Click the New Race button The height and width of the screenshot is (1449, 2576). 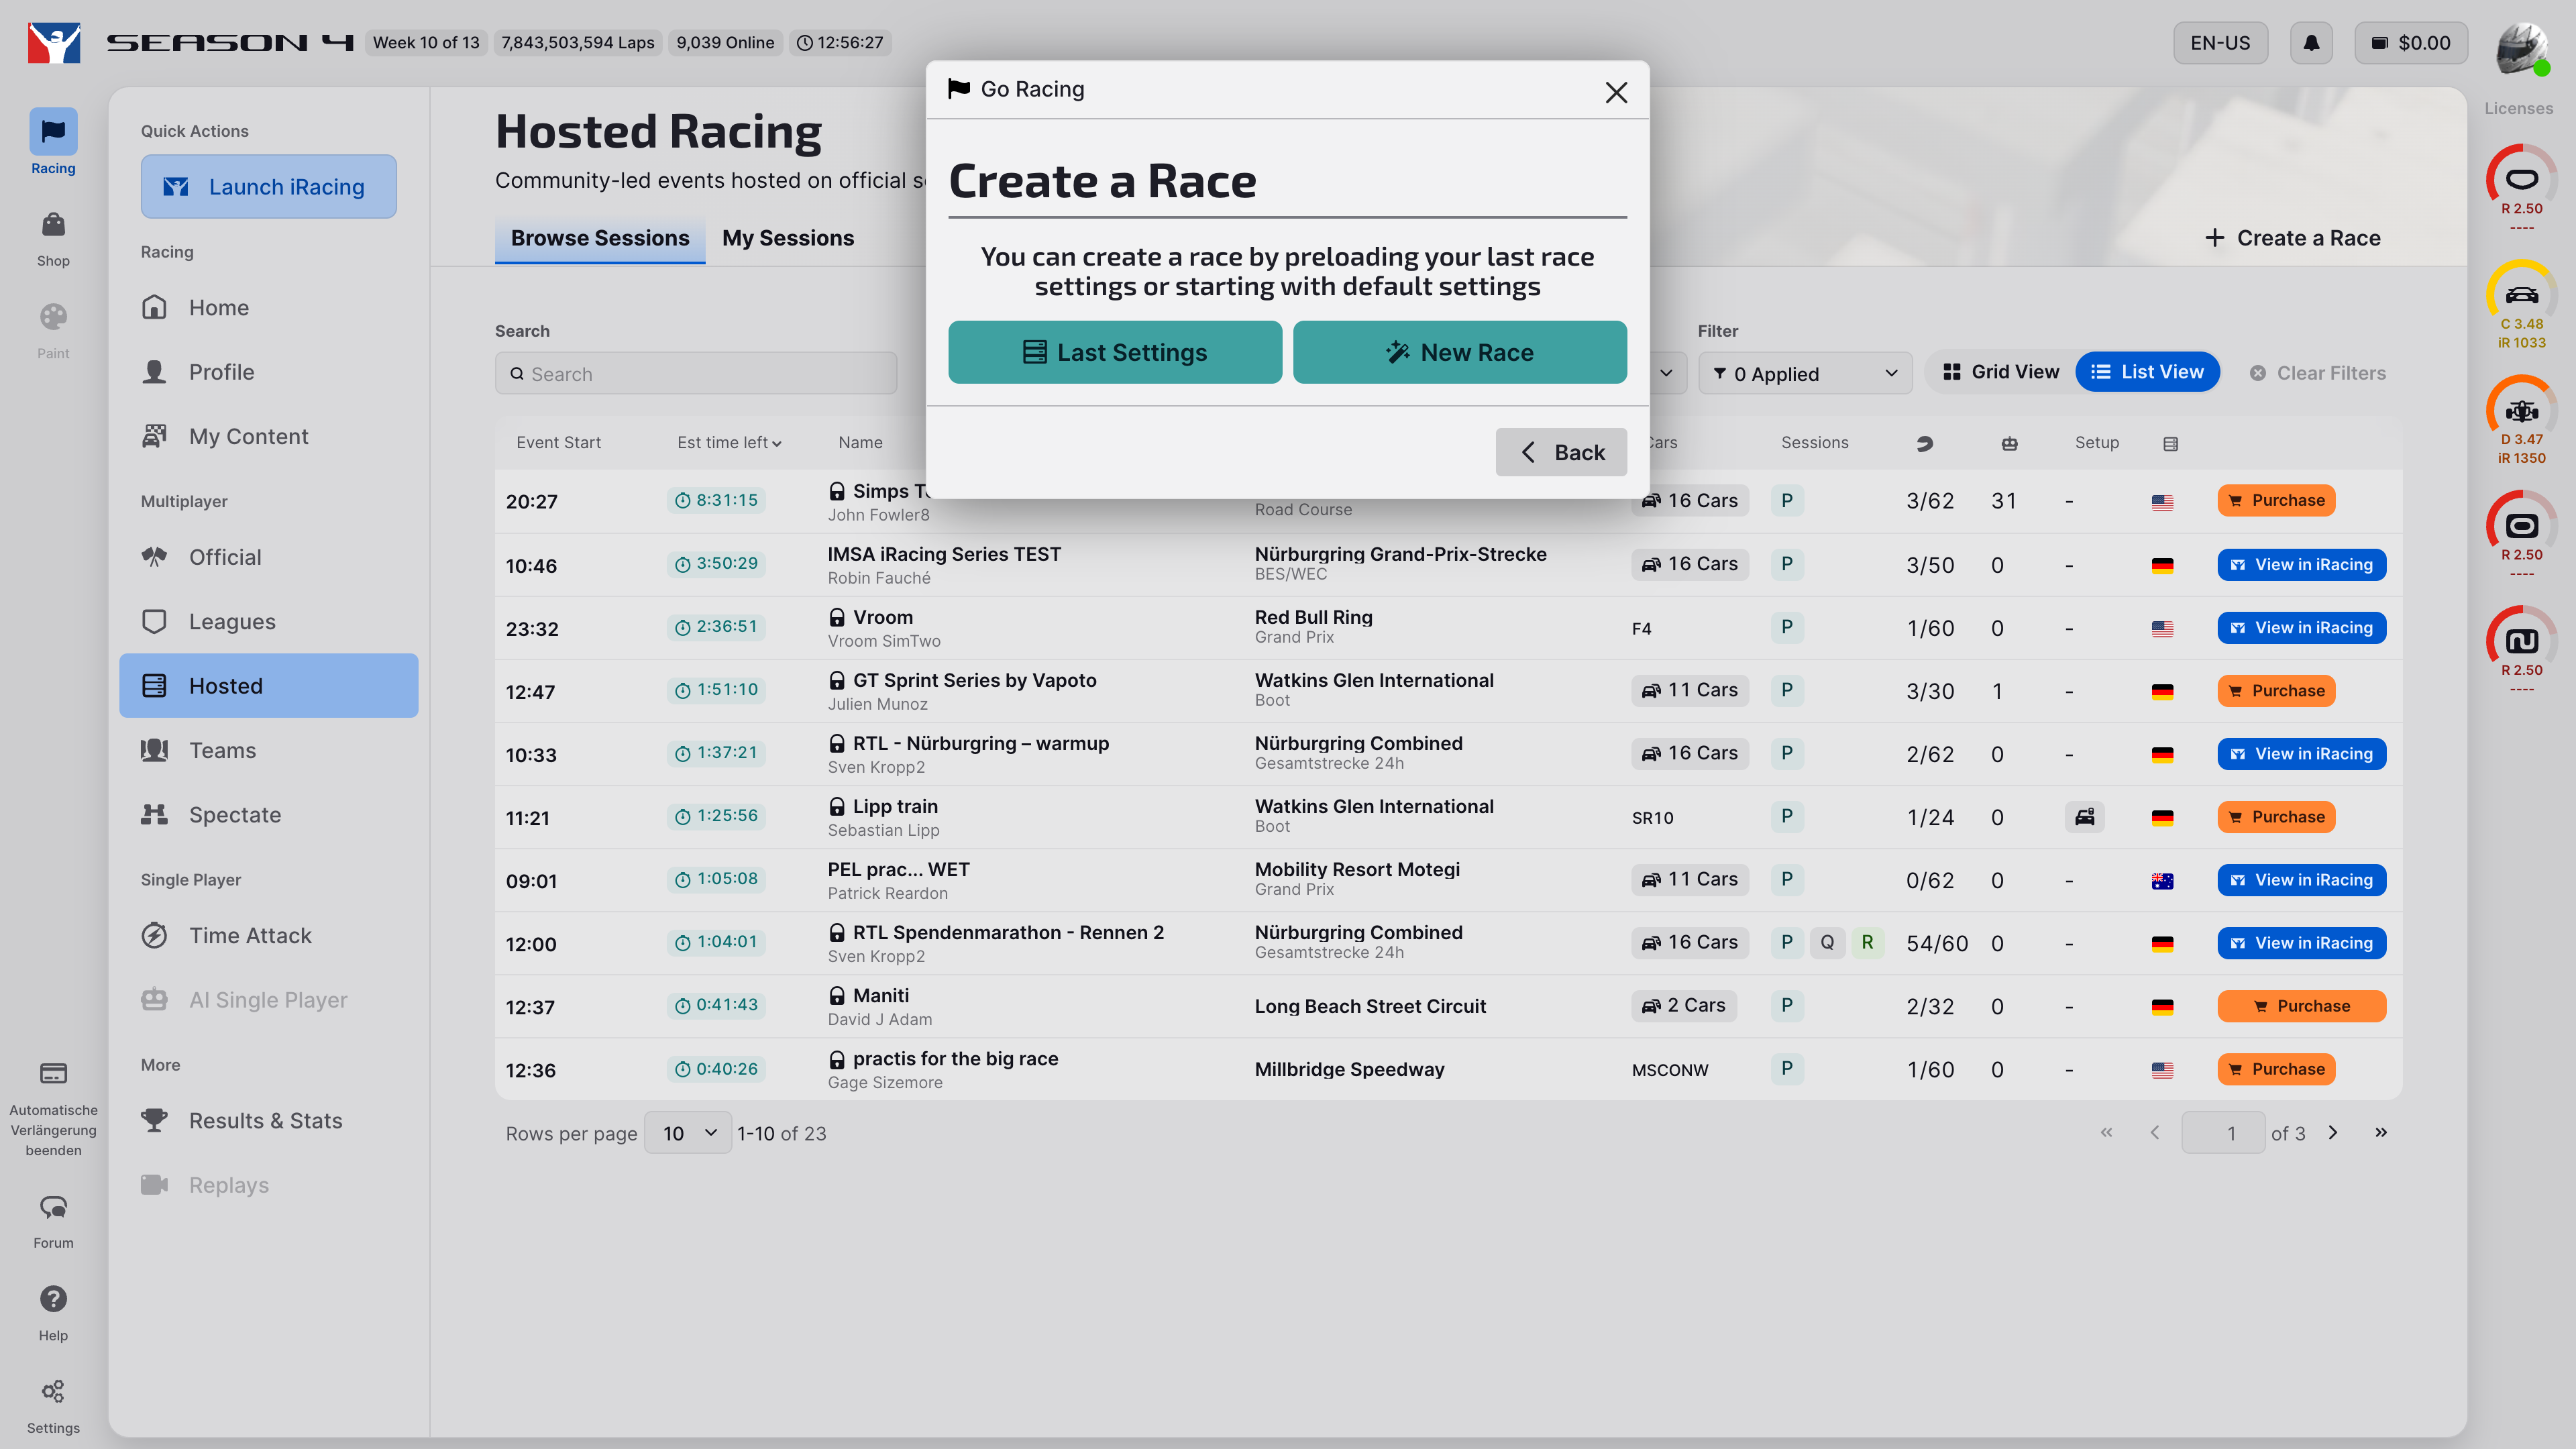(x=1459, y=352)
